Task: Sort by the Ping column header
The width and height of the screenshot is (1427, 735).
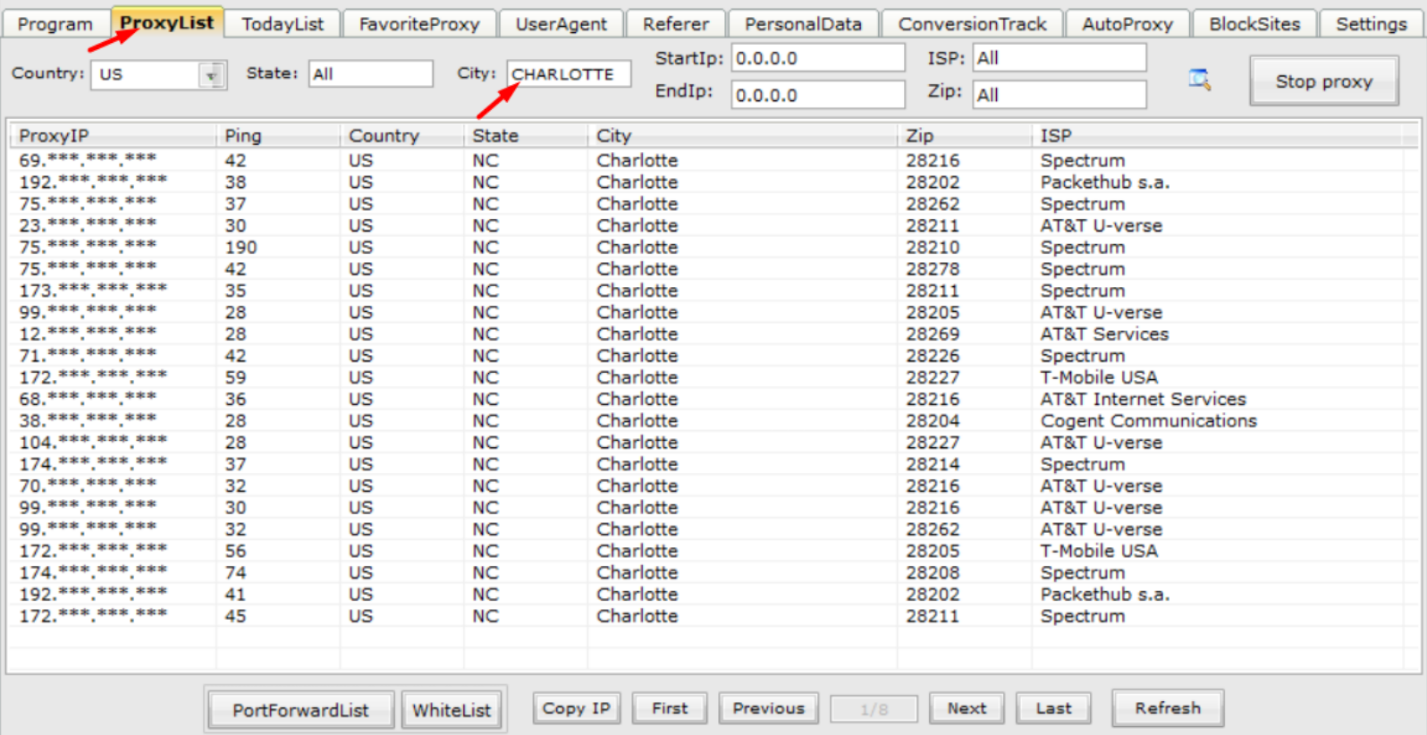Action: [278, 136]
